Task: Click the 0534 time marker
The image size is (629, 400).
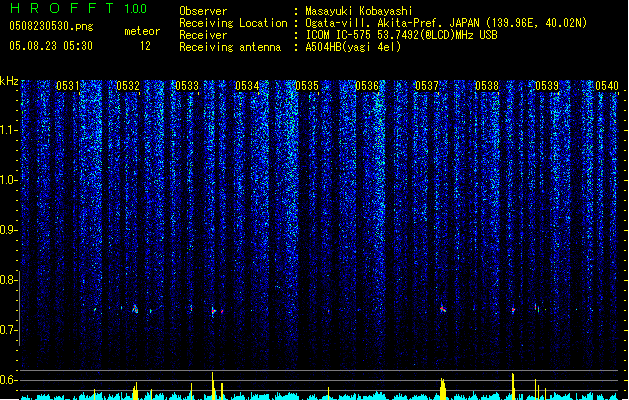Action: [247, 86]
